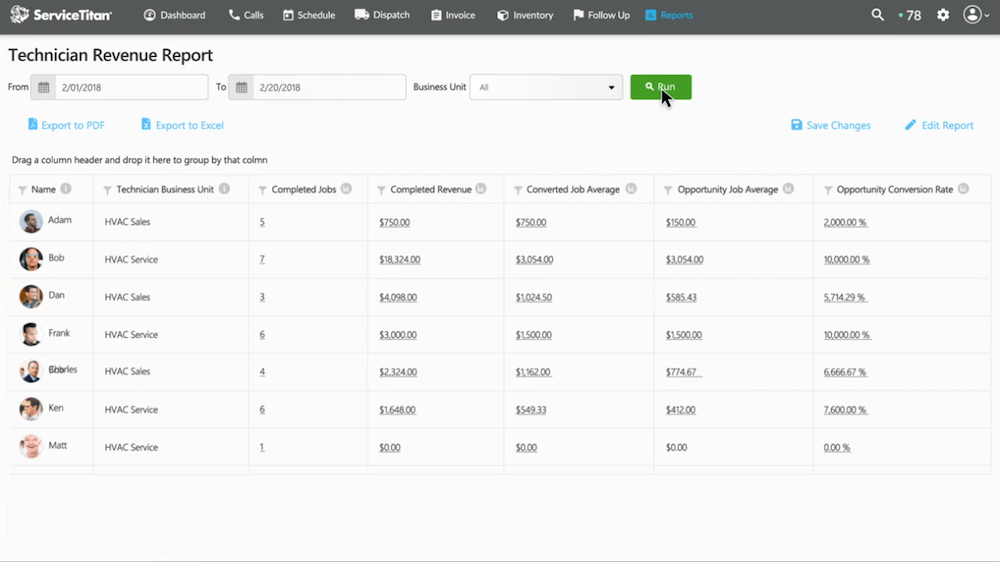This screenshot has width=1000, height=562.
Task: Click Export to PDF link
Action: pos(66,126)
